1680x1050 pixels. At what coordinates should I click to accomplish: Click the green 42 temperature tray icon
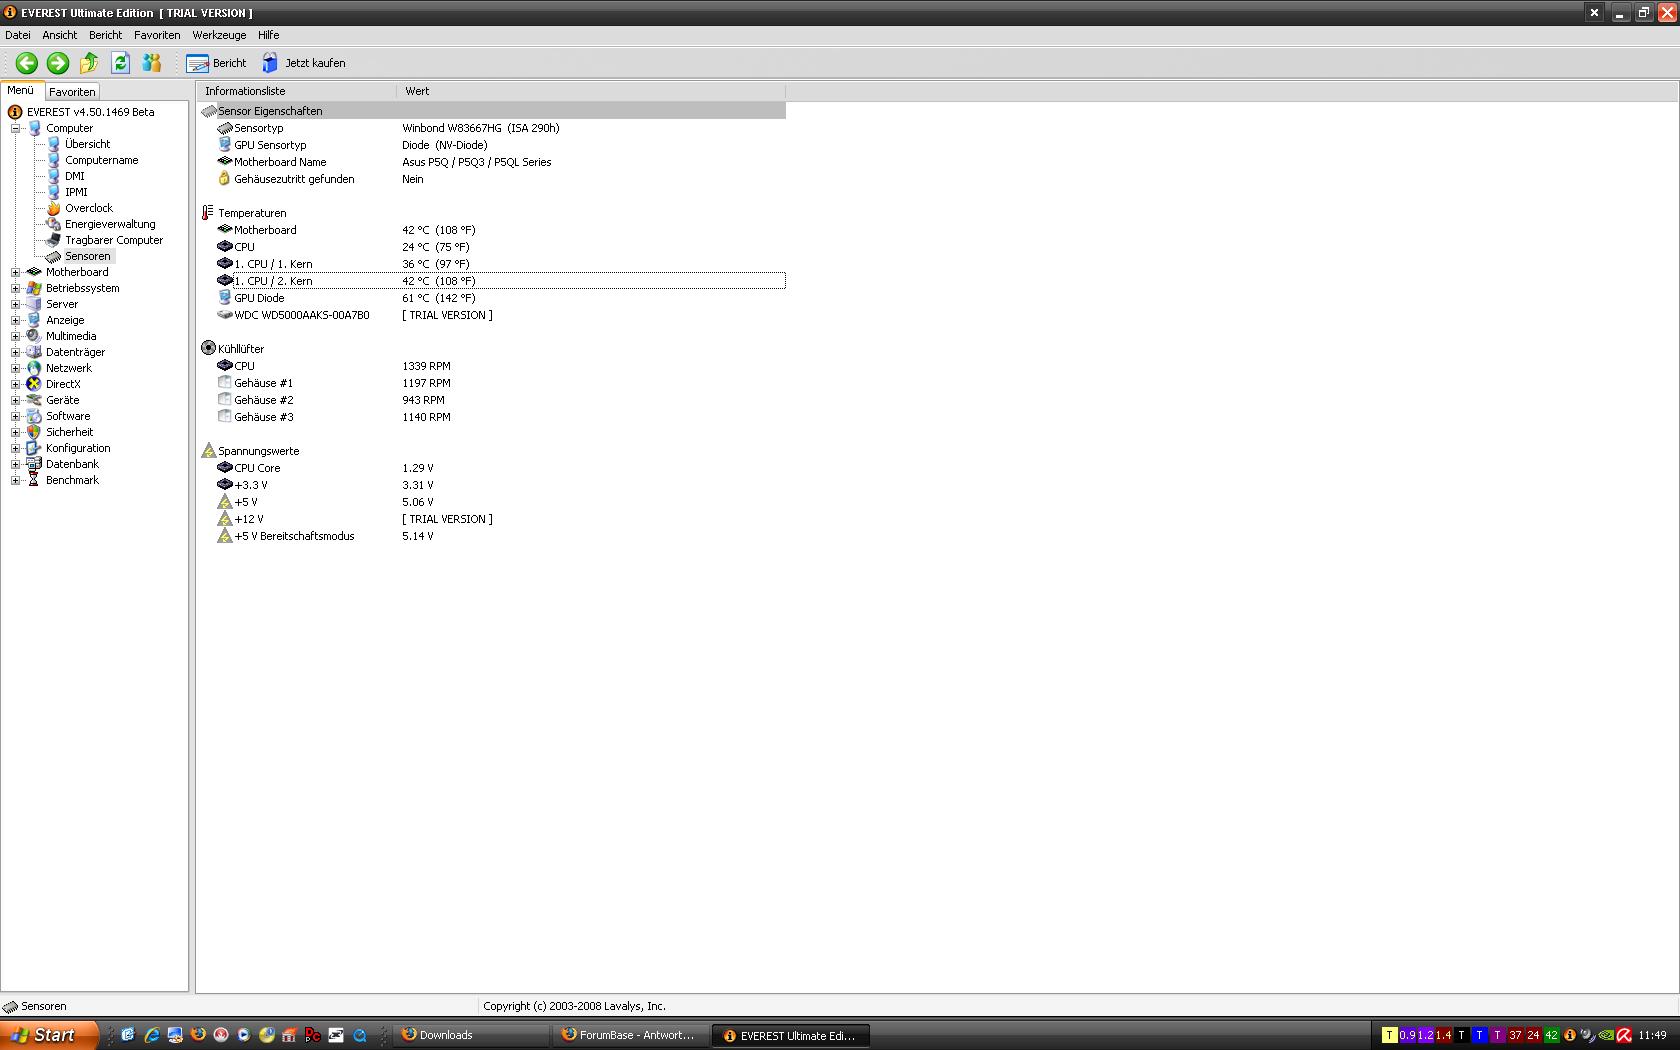pyautogui.click(x=1551, y=1035)
